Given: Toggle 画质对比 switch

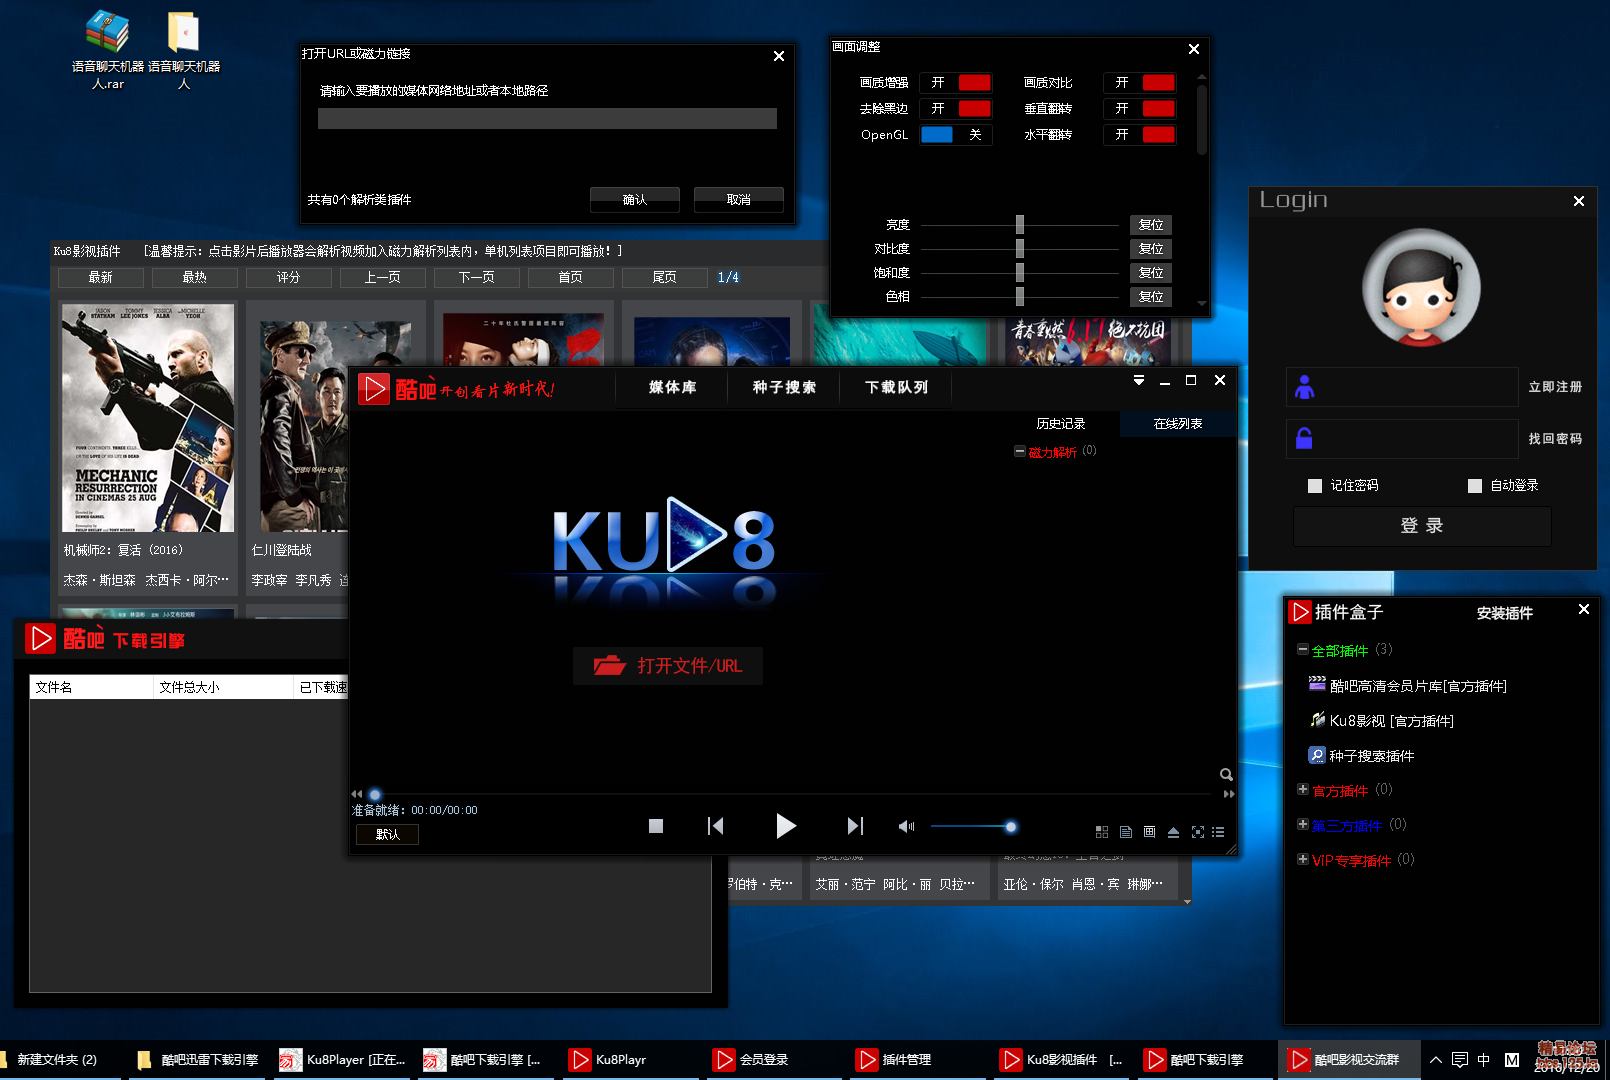Looking at the screenshot, I should click(1140, 83).
